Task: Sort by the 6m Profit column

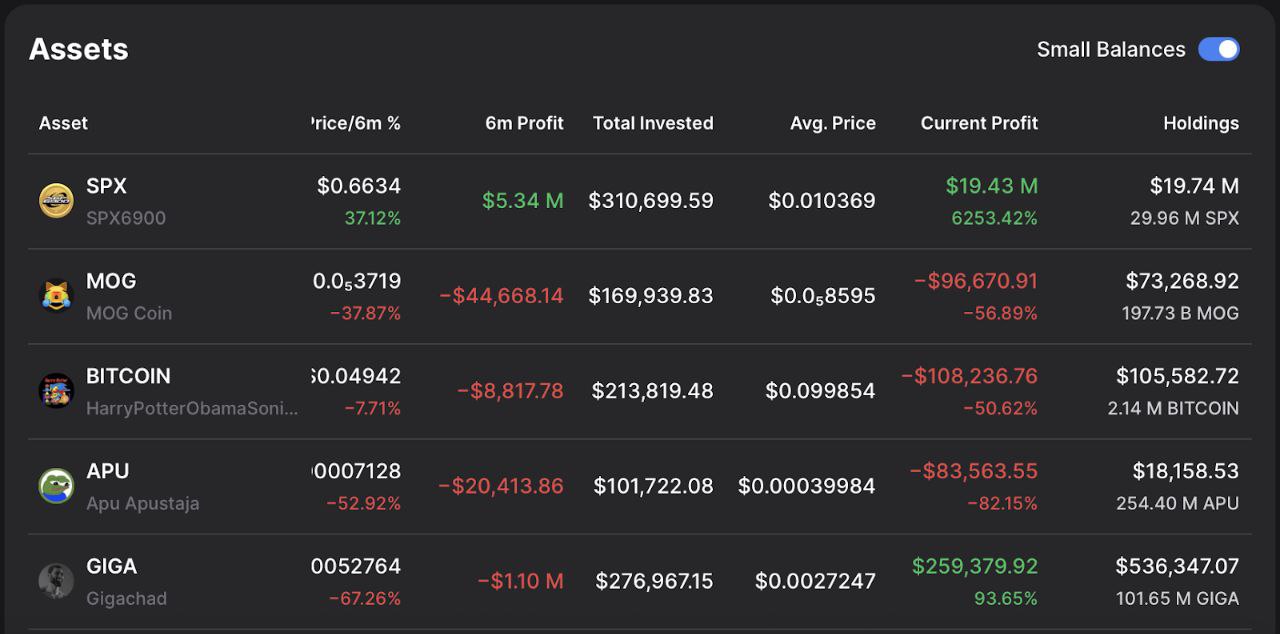Action: coord(524,123)
